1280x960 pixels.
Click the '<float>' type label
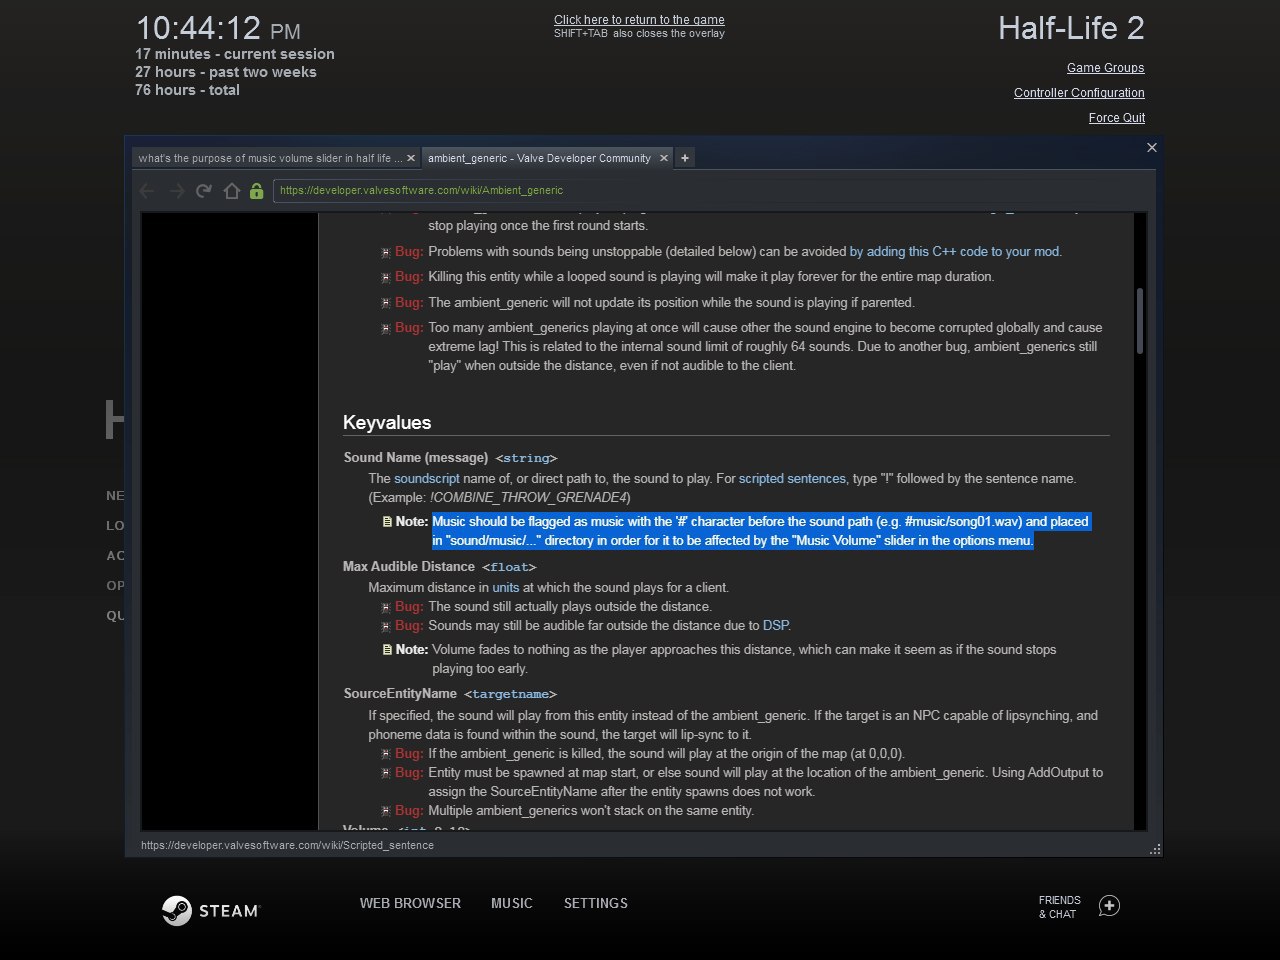[x=509, y=568]
